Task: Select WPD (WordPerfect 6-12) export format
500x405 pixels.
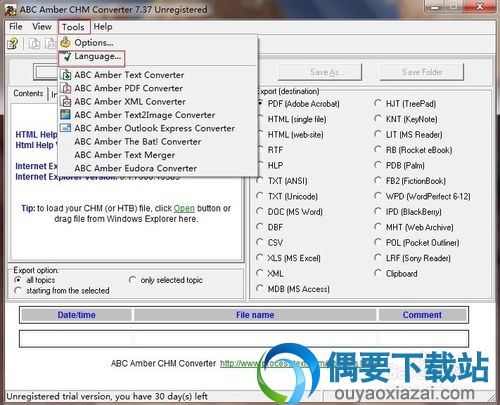Action: [x=423, y=196]
